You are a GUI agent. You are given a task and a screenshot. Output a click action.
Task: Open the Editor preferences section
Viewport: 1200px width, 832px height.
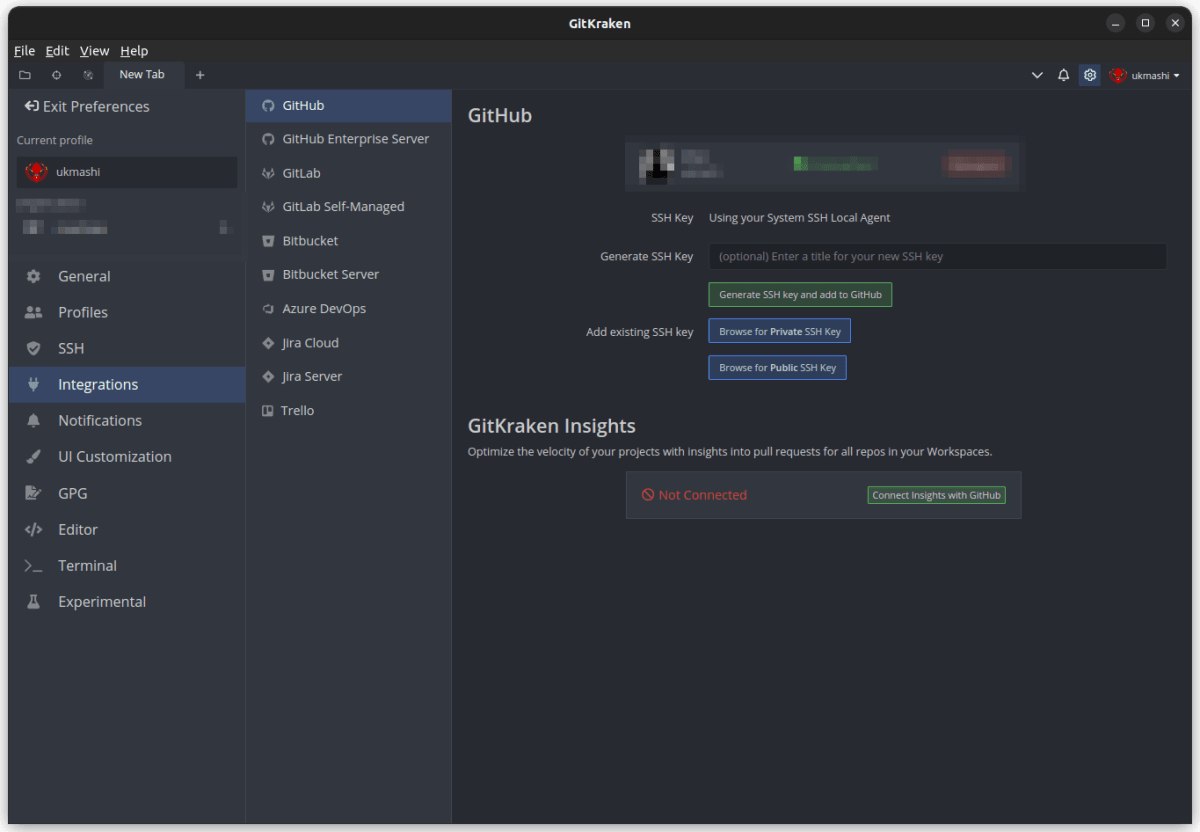[x=127, y=529]
